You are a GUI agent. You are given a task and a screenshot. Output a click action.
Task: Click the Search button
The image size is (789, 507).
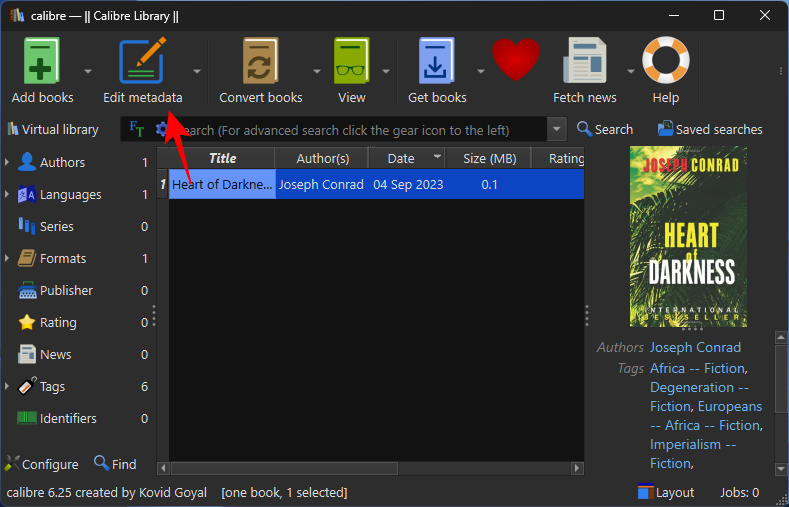[605, 129]
